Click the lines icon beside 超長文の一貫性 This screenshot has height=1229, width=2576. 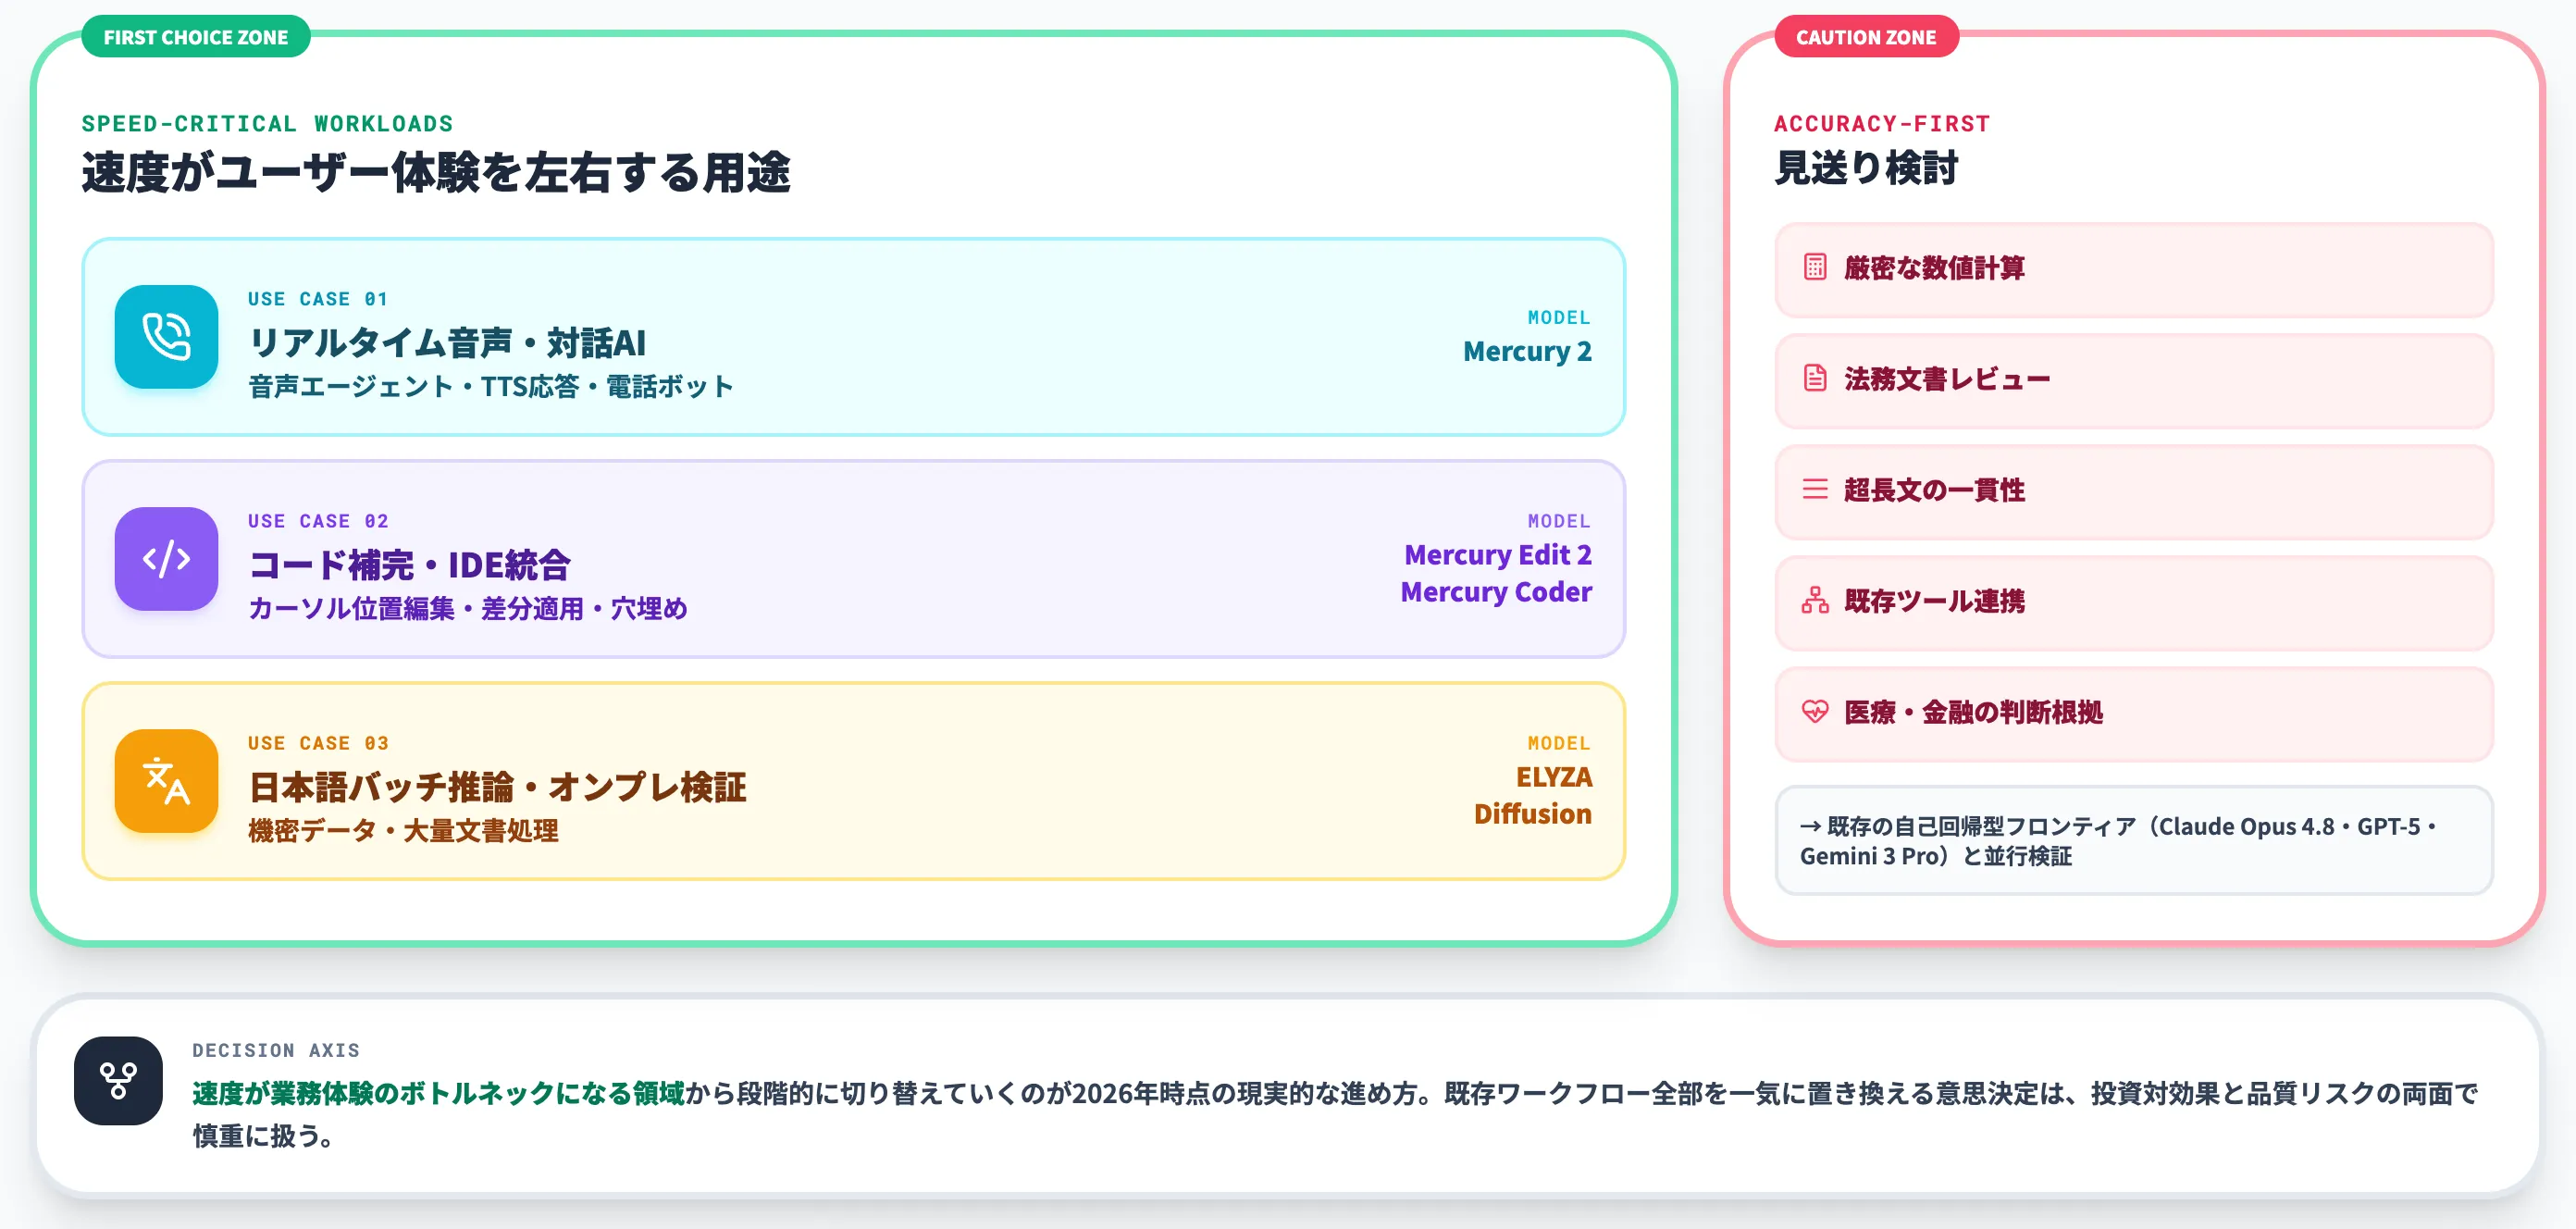pyautogui.click(x=1814, y=489)
